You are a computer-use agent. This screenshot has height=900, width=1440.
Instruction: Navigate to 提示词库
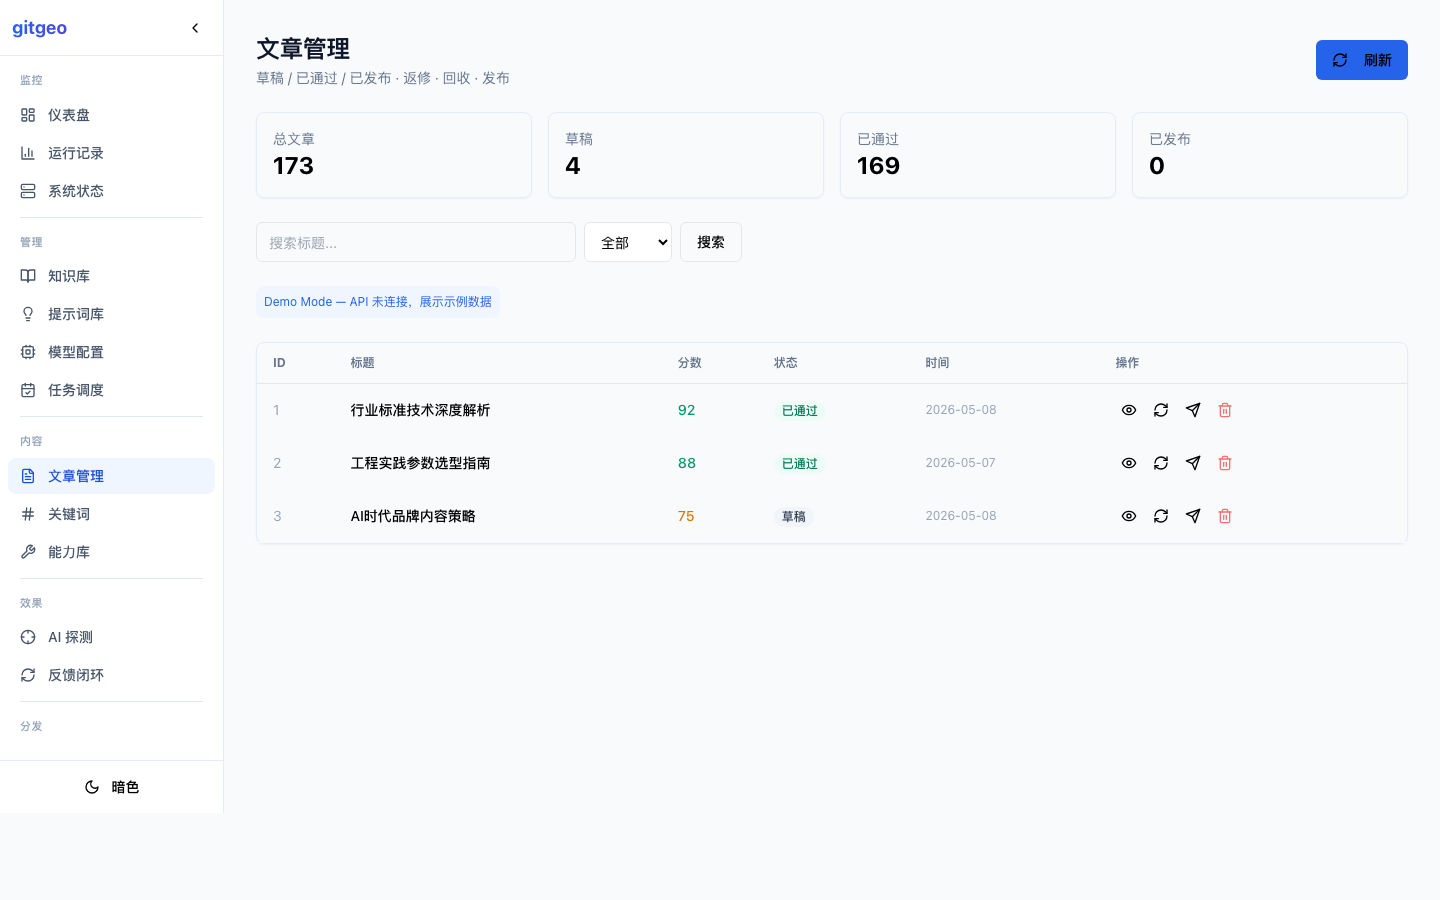click(111, 314)
